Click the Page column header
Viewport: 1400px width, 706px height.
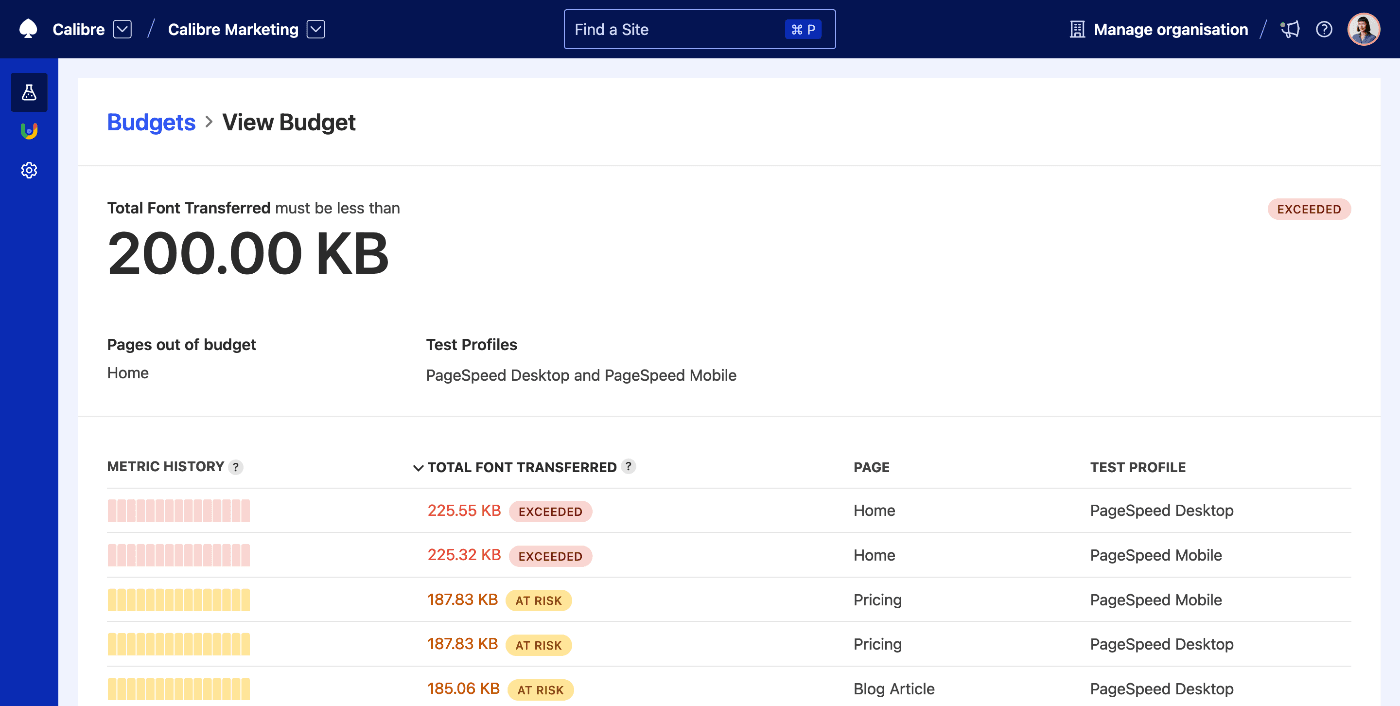coord(871,467)
